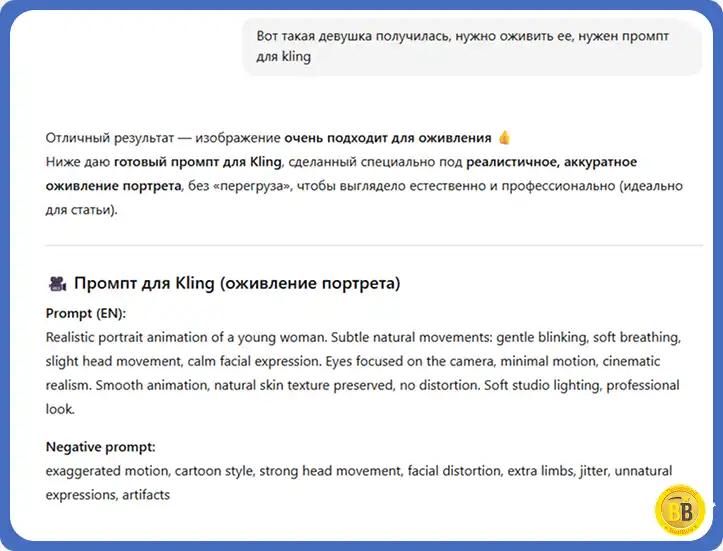Click the "Prompt (EN):" label
723x551 pixels.
[x=86, y=313]
